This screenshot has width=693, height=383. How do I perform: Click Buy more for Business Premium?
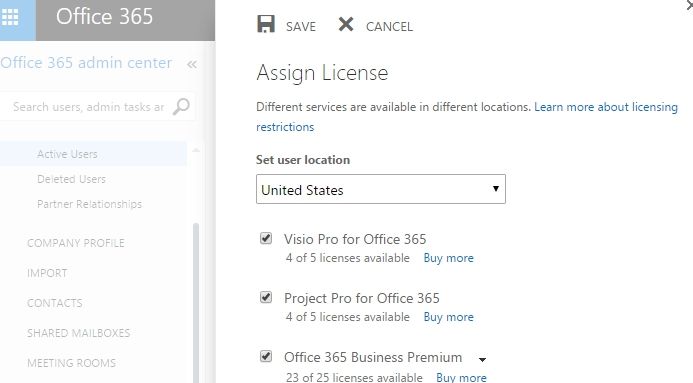click(x=461, y=377)
